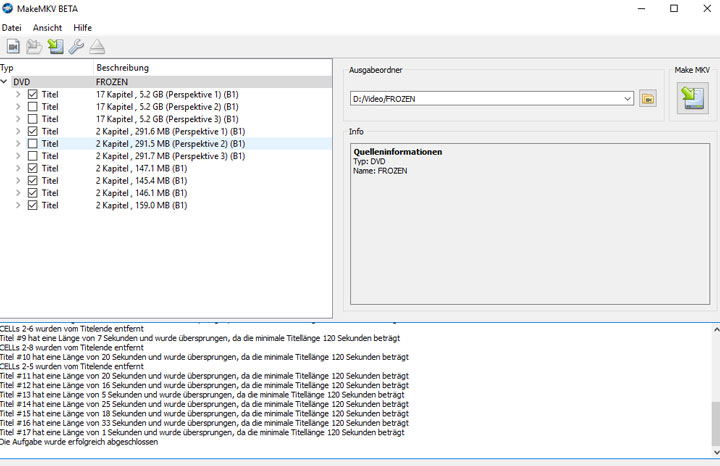
Task: Expand the 291.7 MB title row
Action: point(18,156)
